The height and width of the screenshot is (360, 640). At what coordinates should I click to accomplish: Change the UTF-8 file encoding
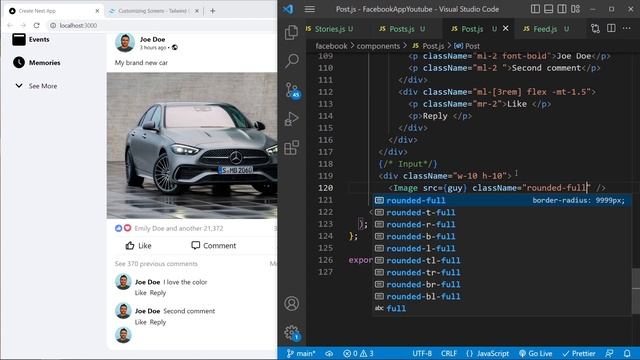tap(422, 353)
